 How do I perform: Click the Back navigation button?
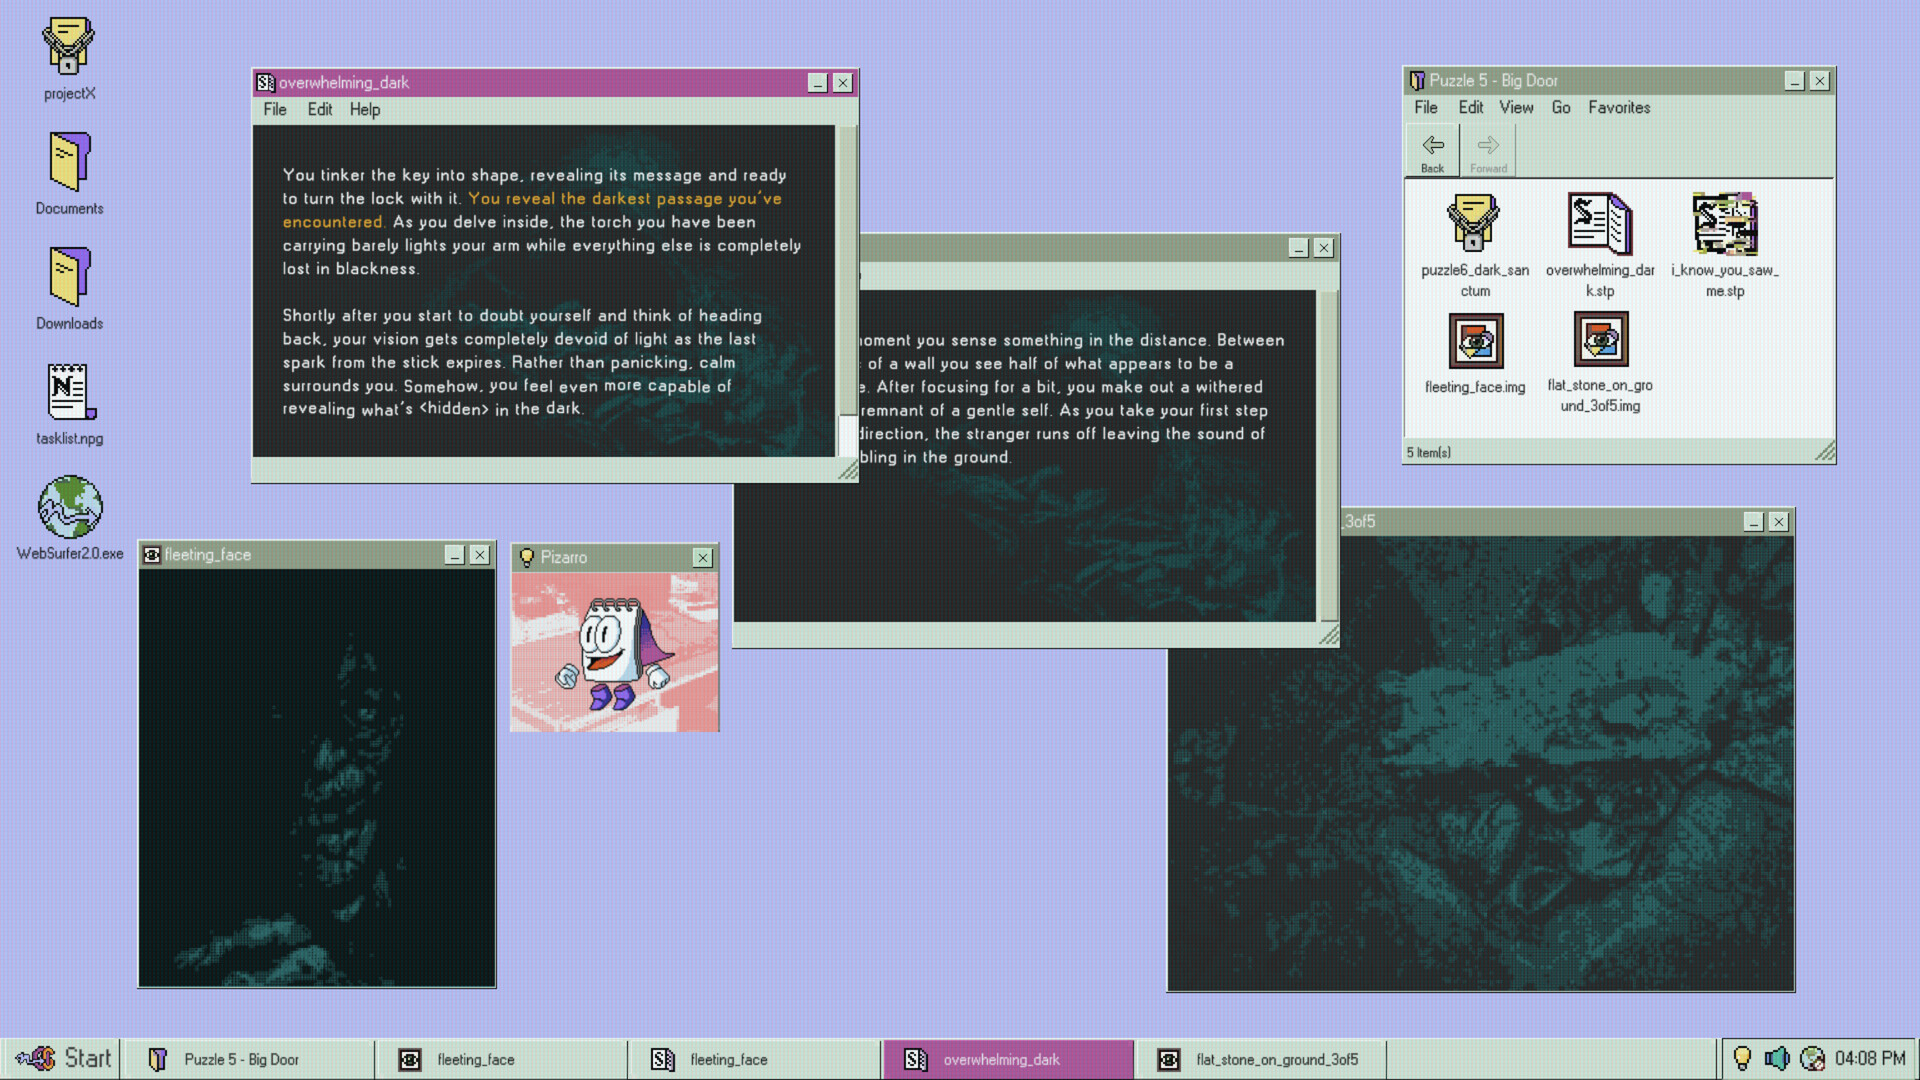point(1432,152)
